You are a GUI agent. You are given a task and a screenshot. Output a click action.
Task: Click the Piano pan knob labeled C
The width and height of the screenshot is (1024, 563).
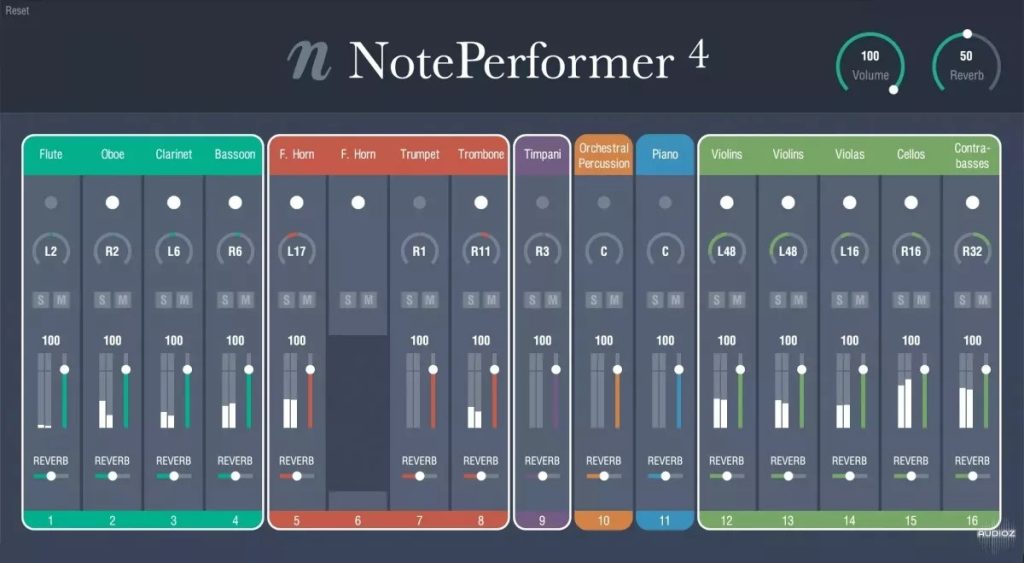click(x=665, y=252)
